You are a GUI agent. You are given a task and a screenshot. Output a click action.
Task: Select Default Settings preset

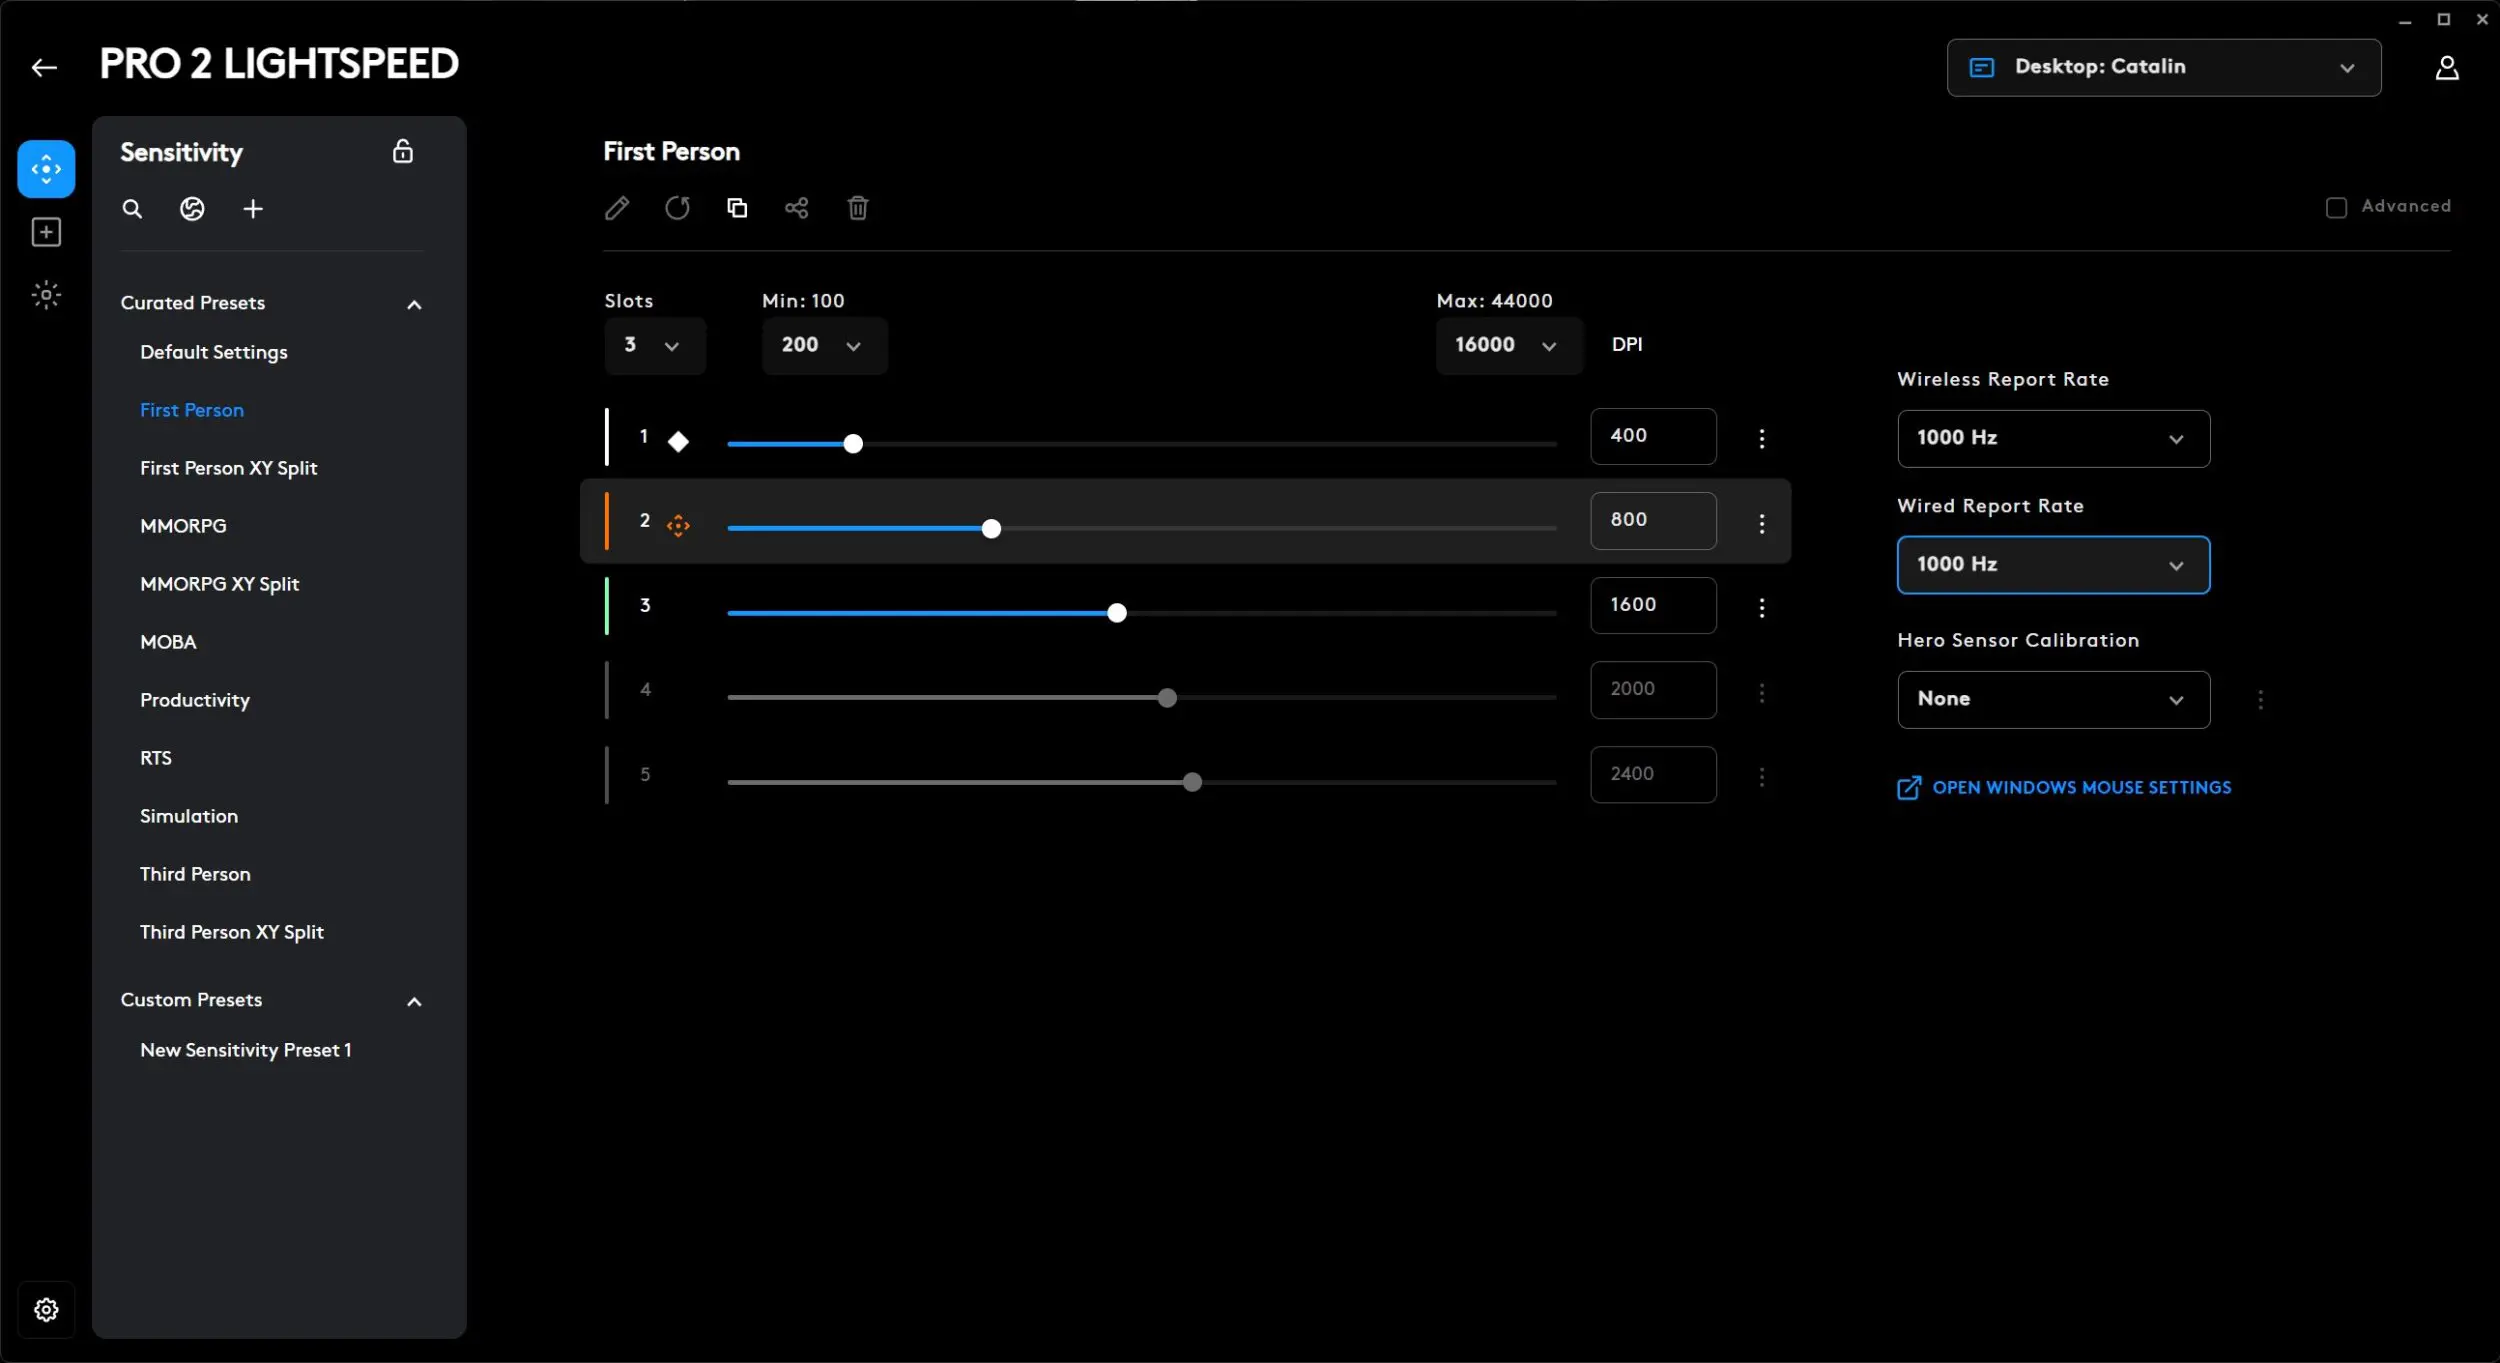[x=214, y=352]
